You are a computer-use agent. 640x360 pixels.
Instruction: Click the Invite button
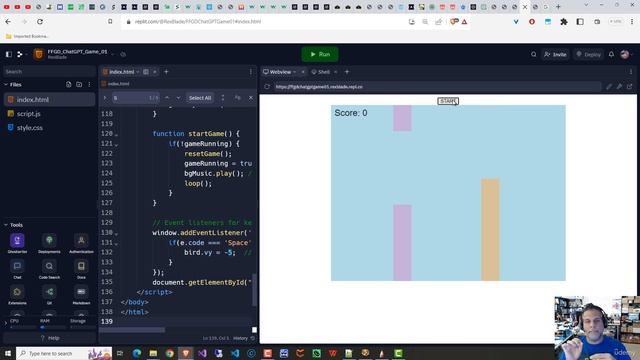click(556, 54)
